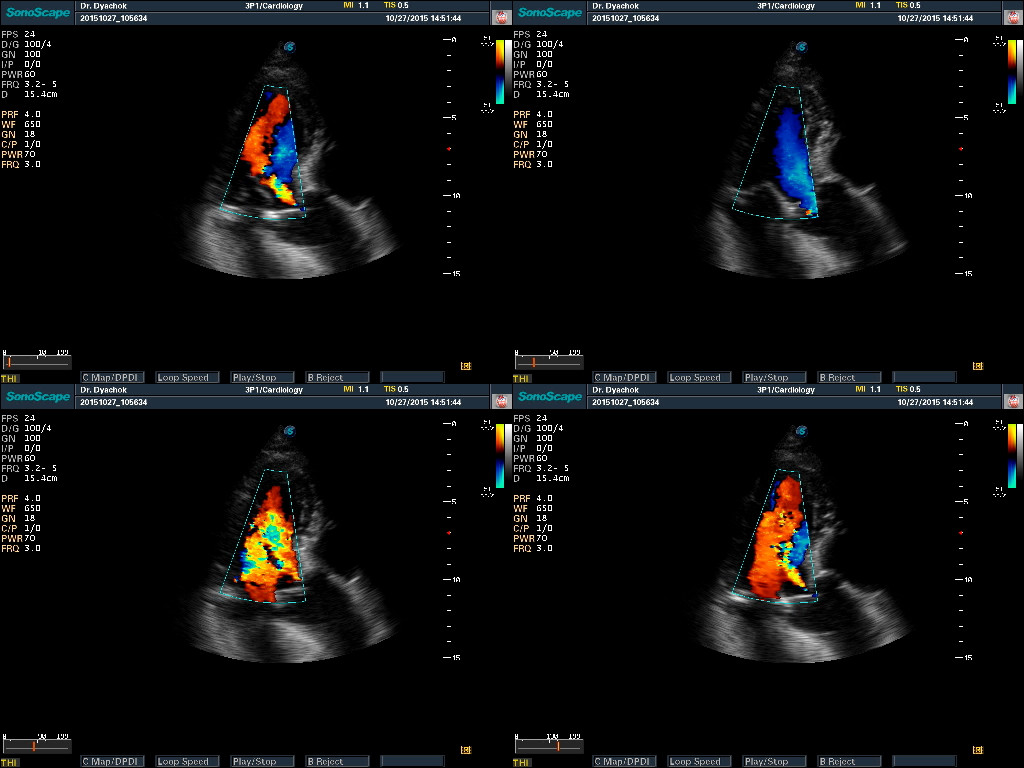Screen dimensions: 1024x768
Task: Select Loop Speed in the bottom-left panel
Action: [187, 762]
